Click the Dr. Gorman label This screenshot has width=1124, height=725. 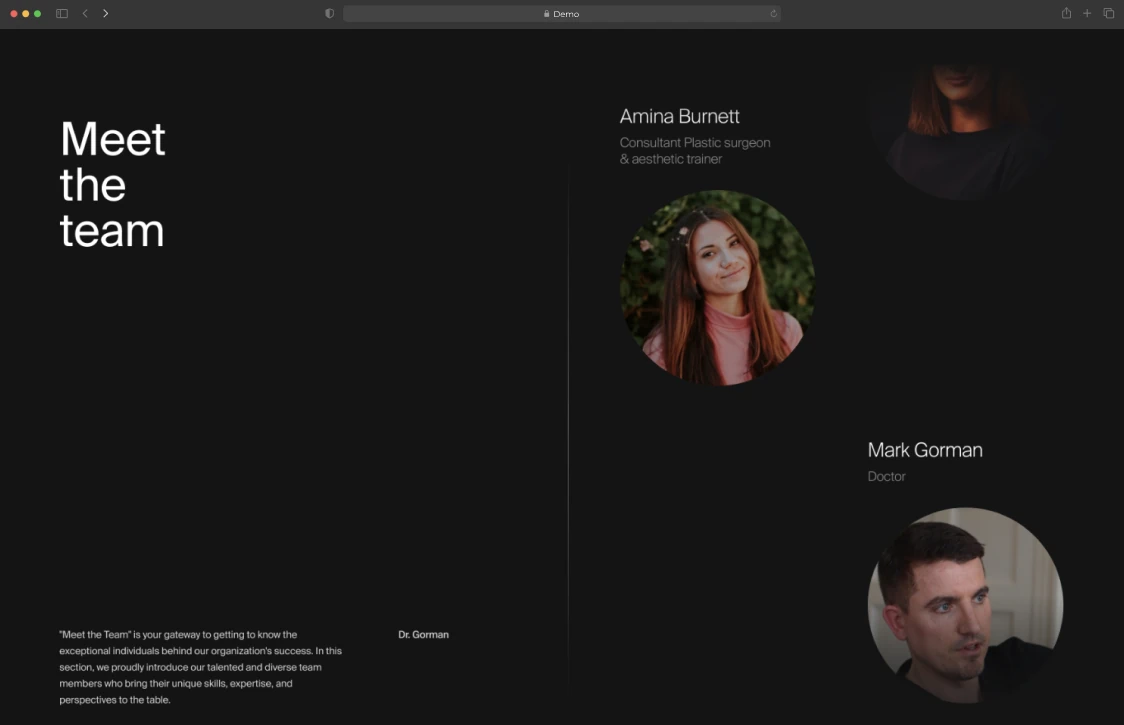(x=424, y=635)
